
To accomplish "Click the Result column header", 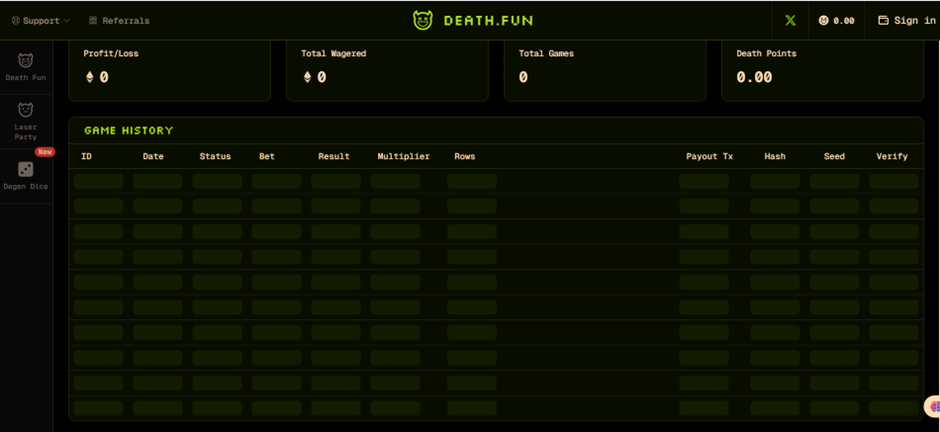I will (x=334, y=156).
